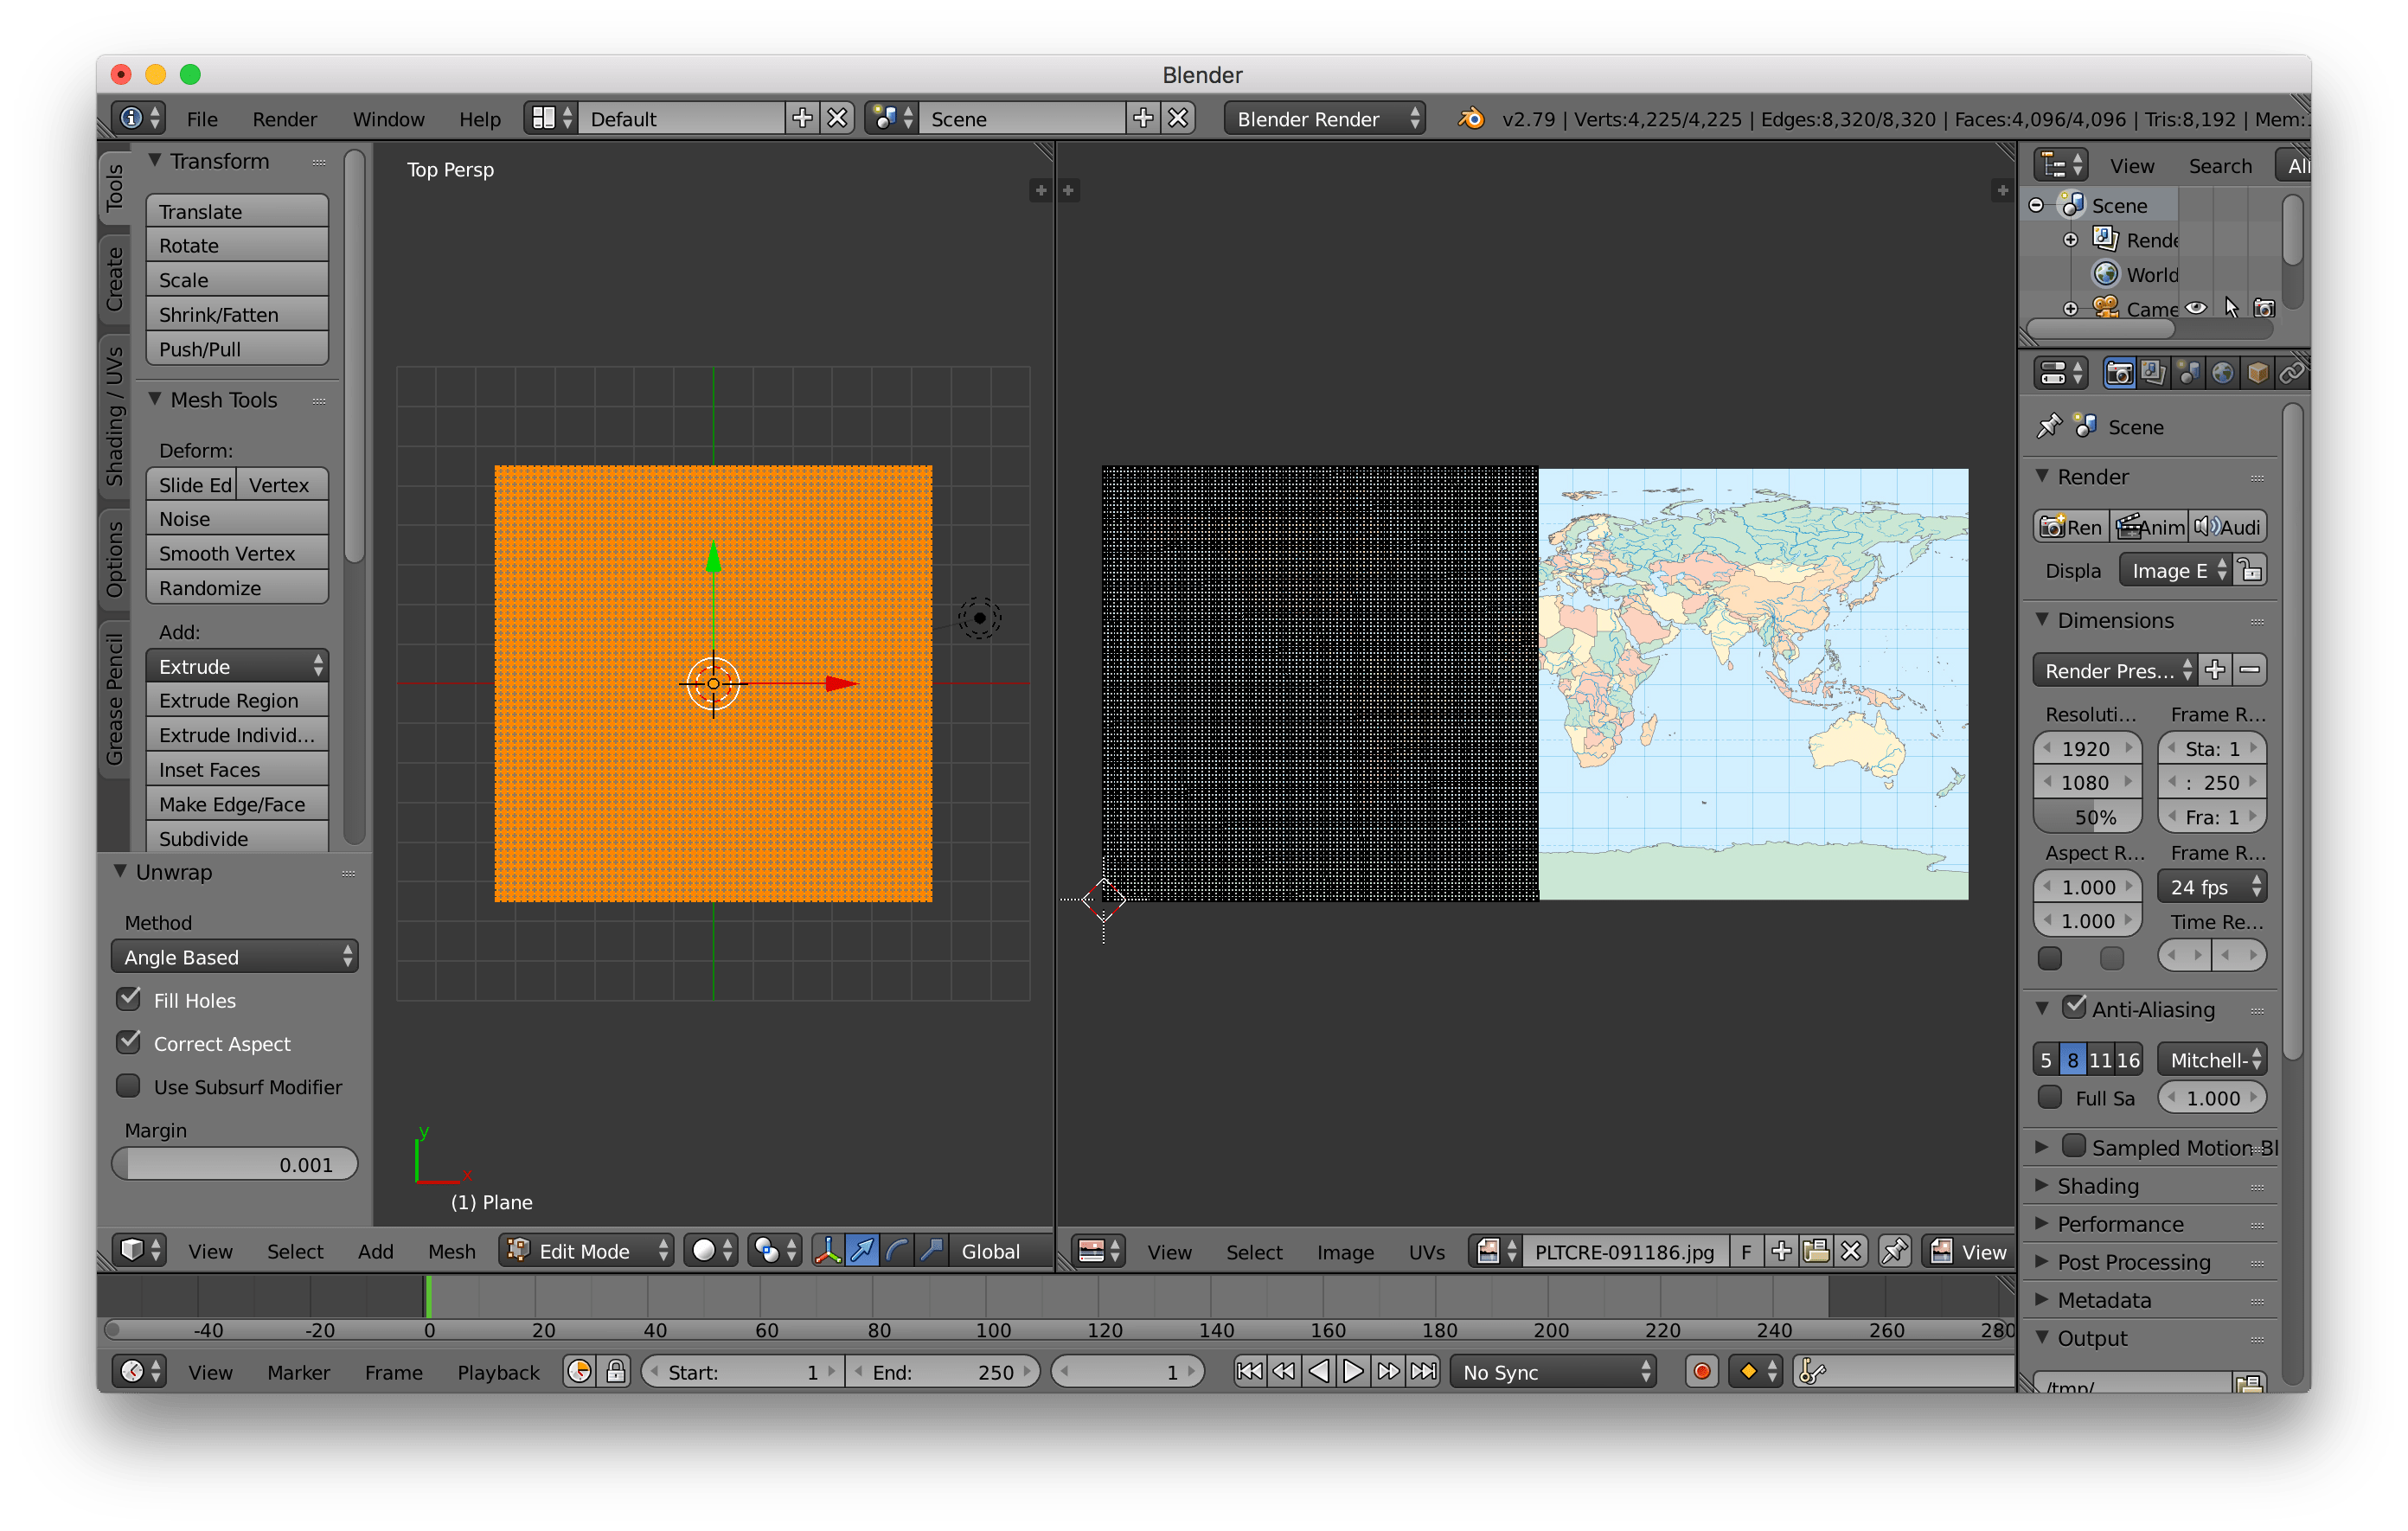
Task: Open the World properties tab icon
Action: click(2222, 374)
